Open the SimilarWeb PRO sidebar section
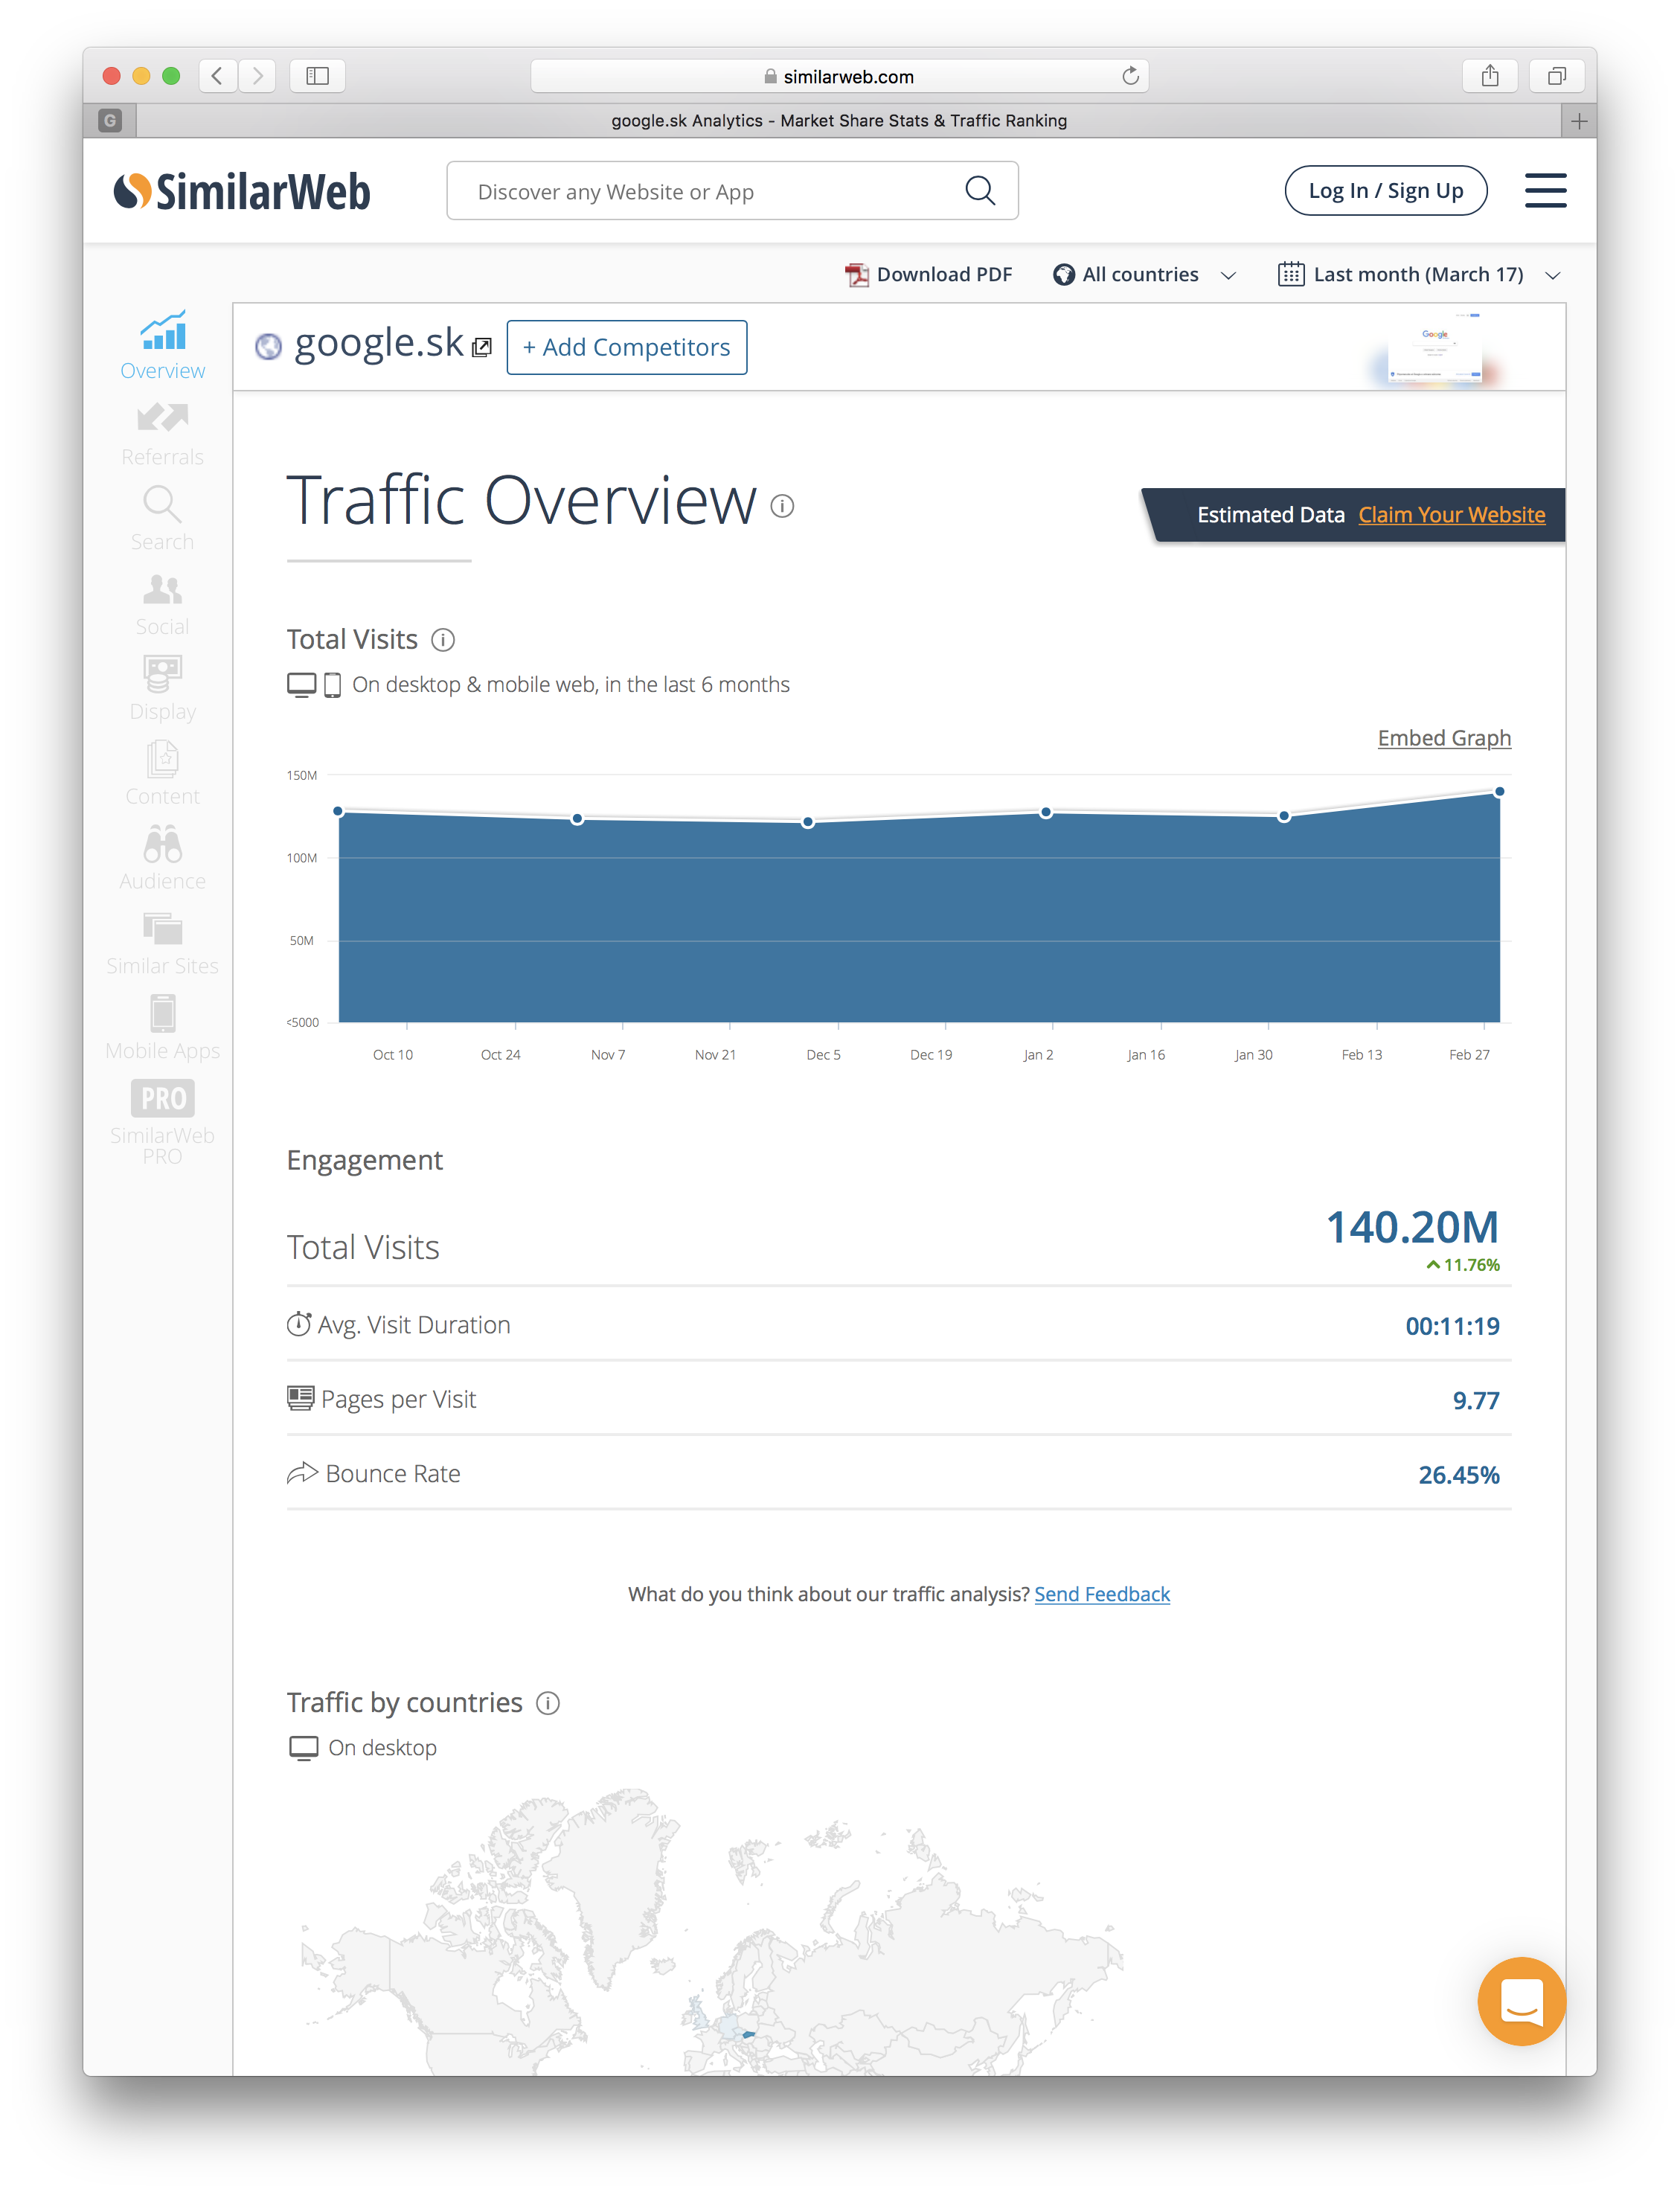The width and height of the screenshot is (1680, 2195). pos(162,1122)
